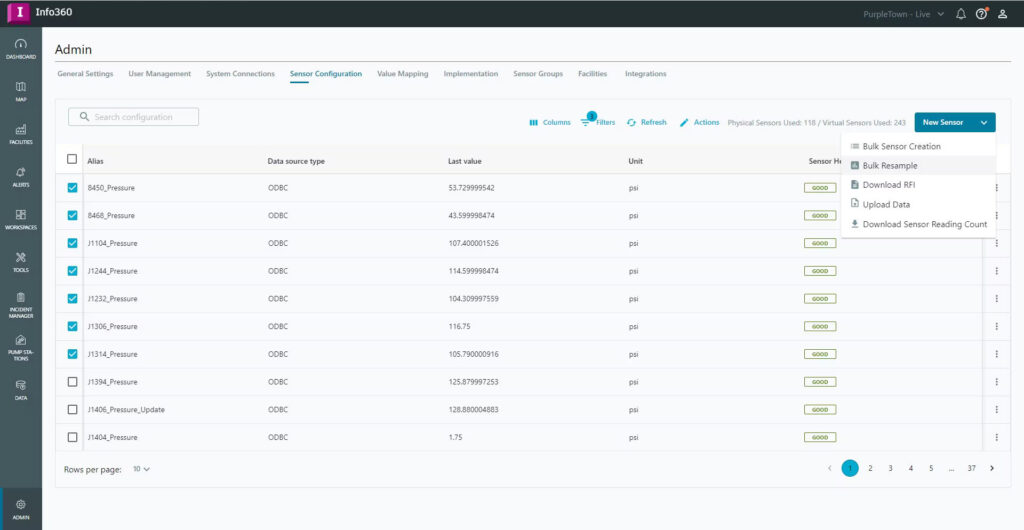This screenshot has height=530, width=1024.
Task: Select Download RFI menu item
Action: pyautogui.click(x=918, y=185)
